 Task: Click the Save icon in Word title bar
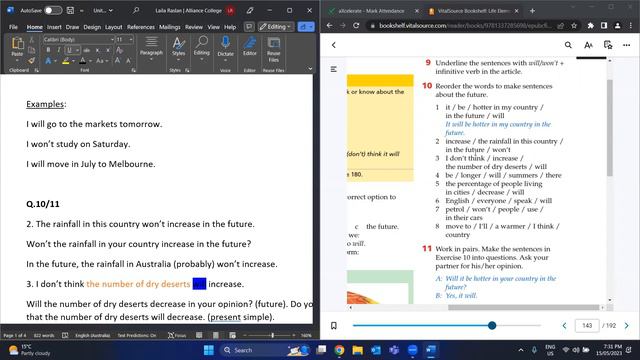tap(70, 11)
